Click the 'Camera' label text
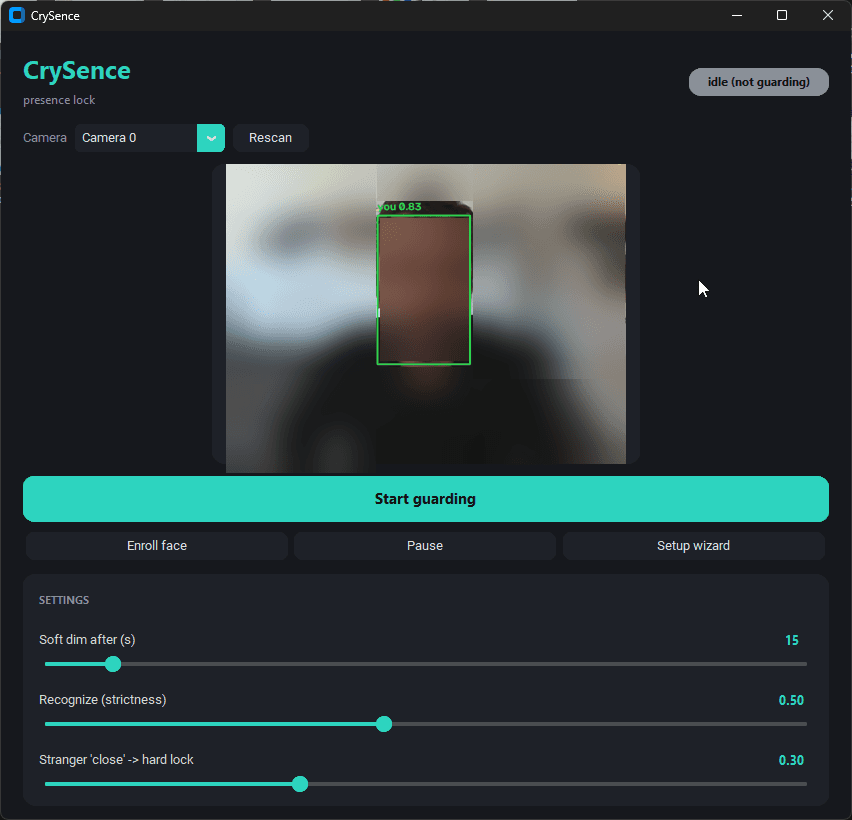 coord(45,138)
